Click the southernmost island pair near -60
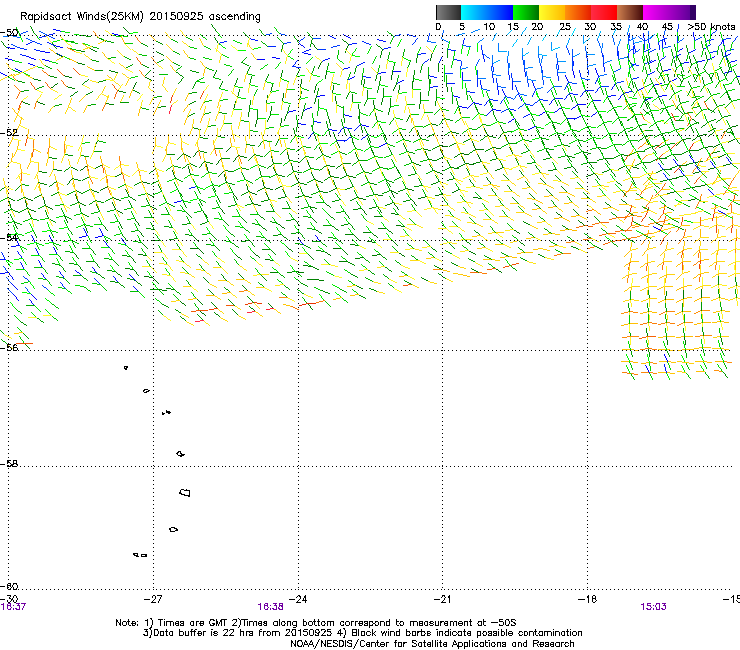 (x=140, y=555)
